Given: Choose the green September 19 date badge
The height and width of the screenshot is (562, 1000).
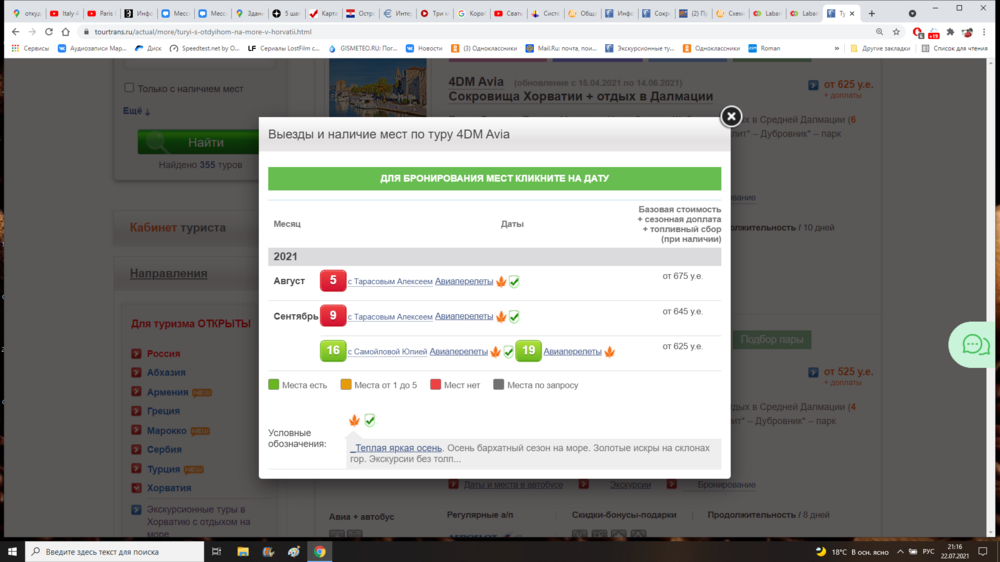Looking at the screenshot, I should pyautogui.click(x=528, y=351).
